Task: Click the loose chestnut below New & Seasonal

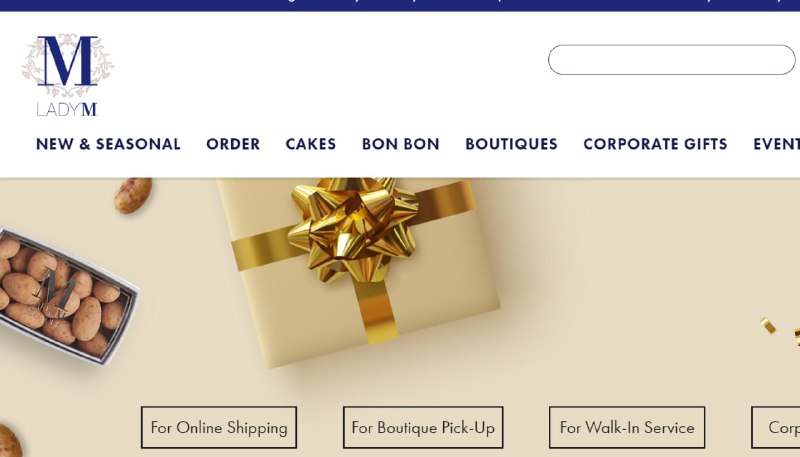Action: 133,195
